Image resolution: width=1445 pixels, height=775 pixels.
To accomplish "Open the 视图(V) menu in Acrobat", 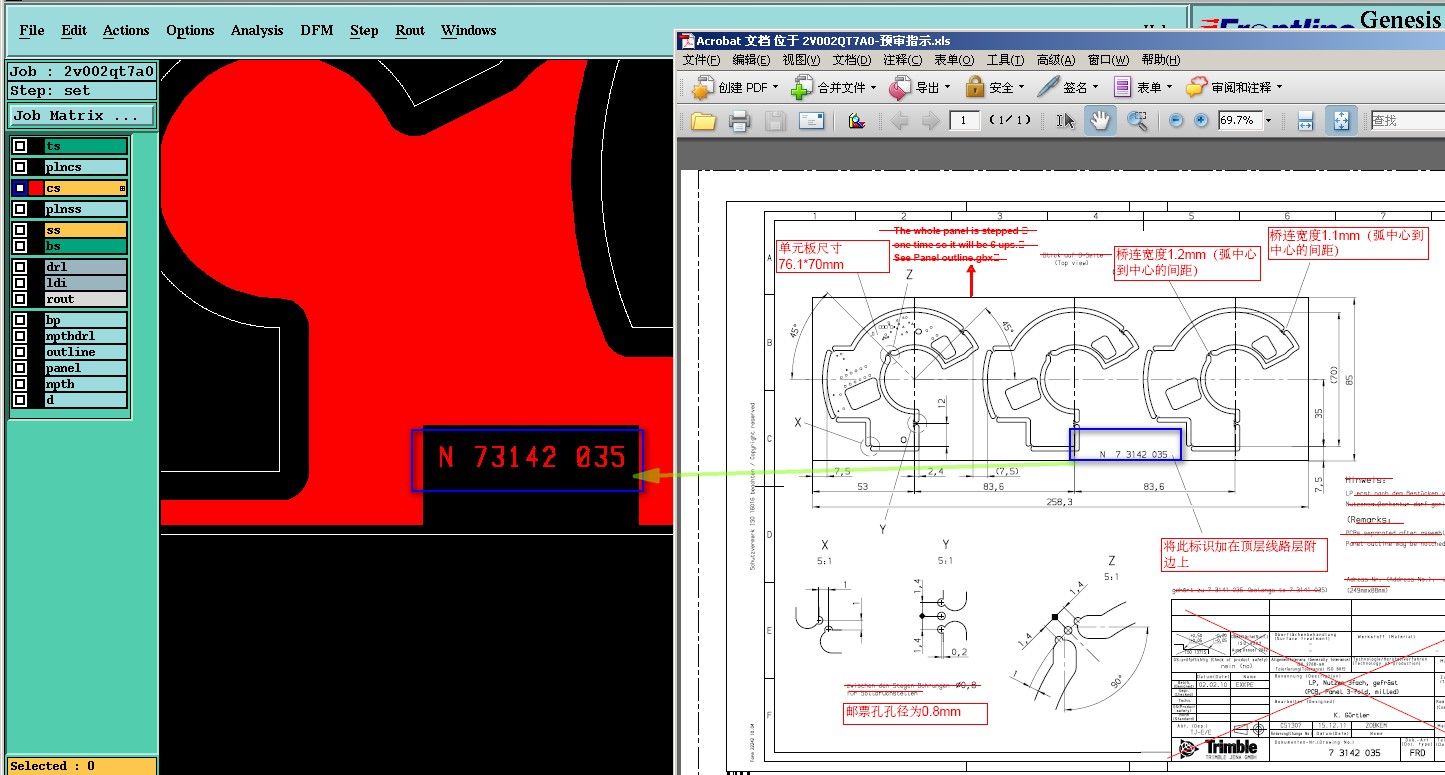I will [800, 60].
